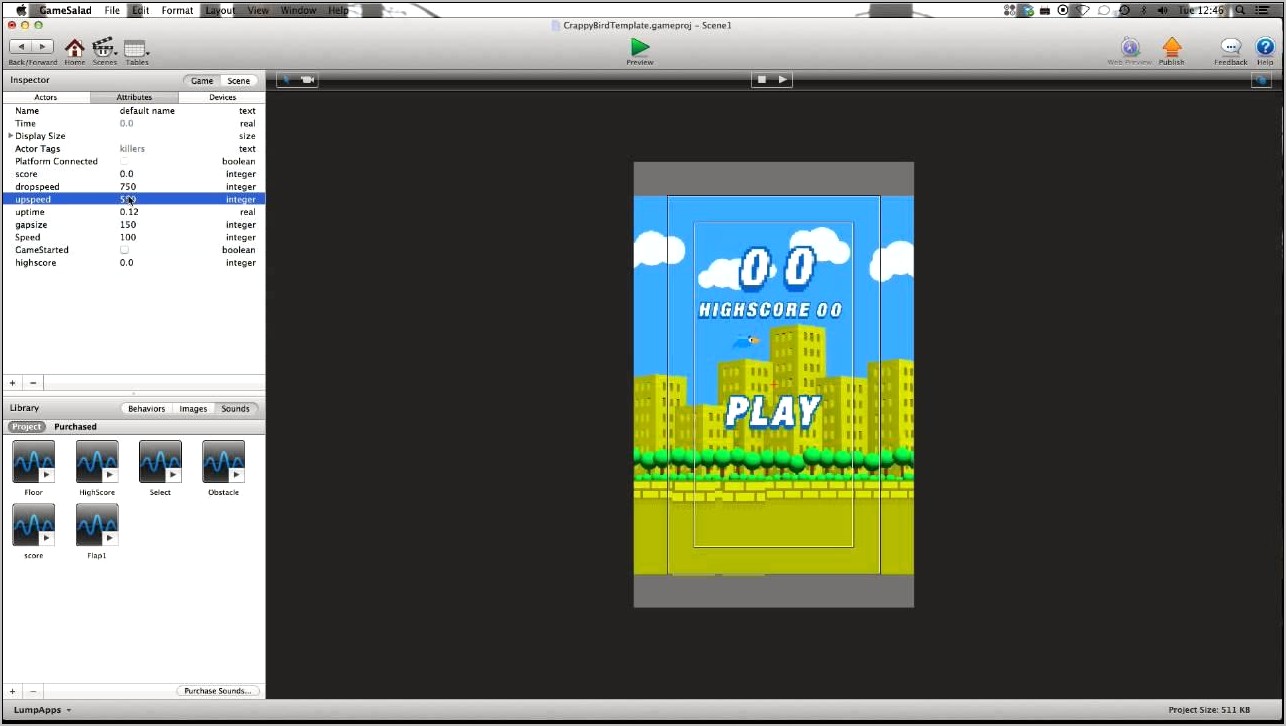The width and height of the screenshot is (1286, 726).
Task: Click the orange Publish arrow
Action: pyautogui.click(x=1172, y=47)
